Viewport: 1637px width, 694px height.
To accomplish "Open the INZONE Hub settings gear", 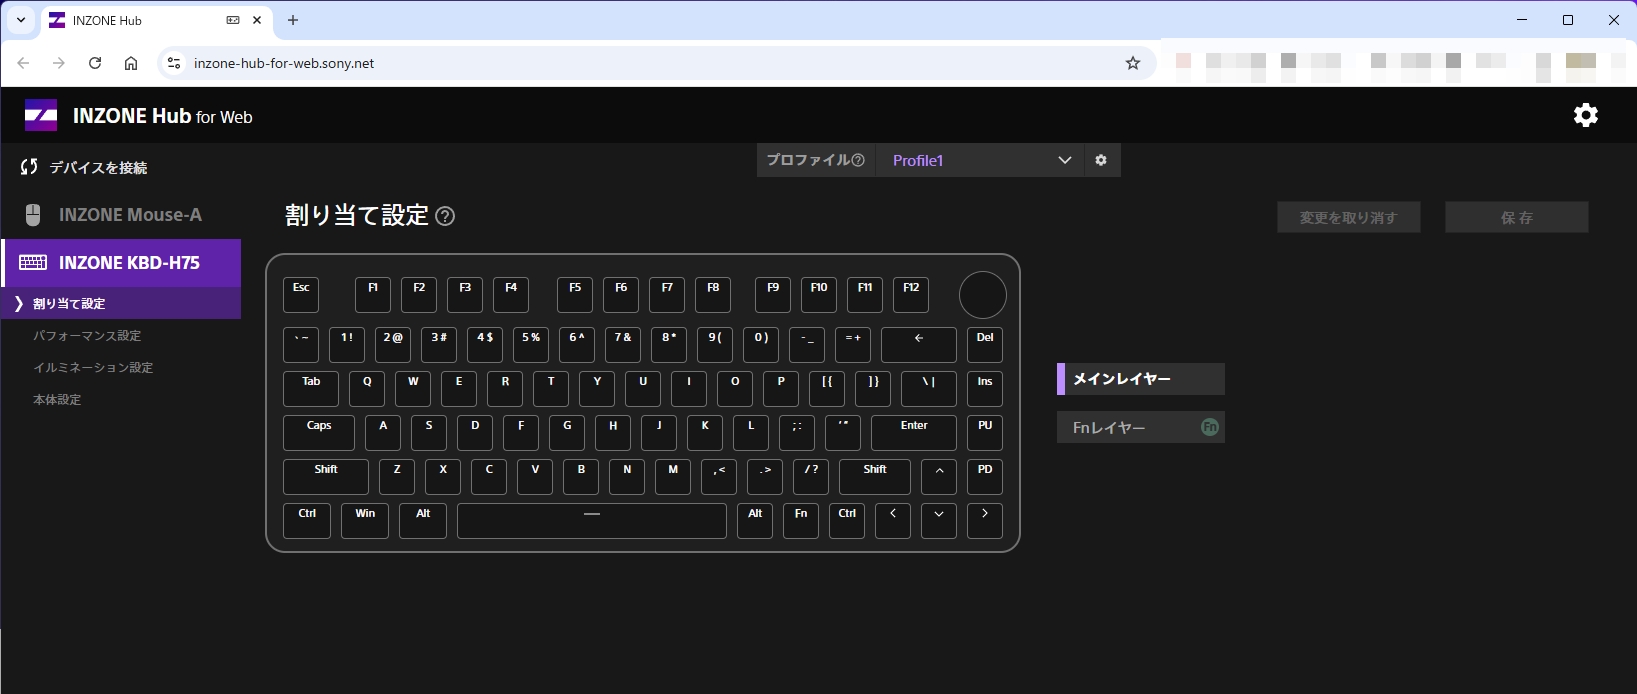I will [1586, 115].
